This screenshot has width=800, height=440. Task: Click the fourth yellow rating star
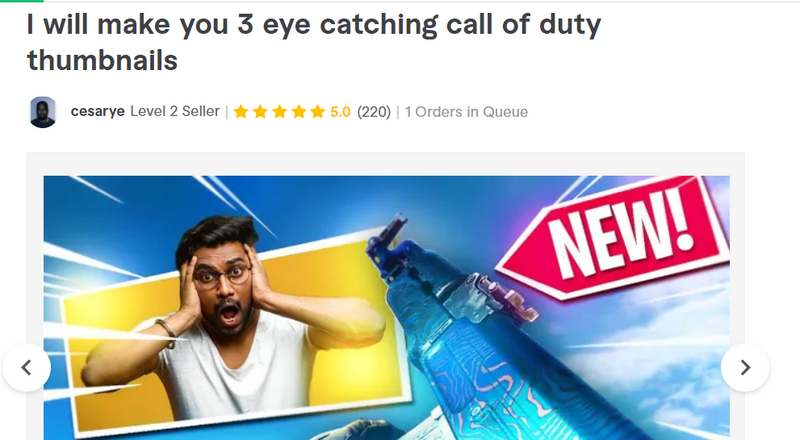(x=299, y=111)
